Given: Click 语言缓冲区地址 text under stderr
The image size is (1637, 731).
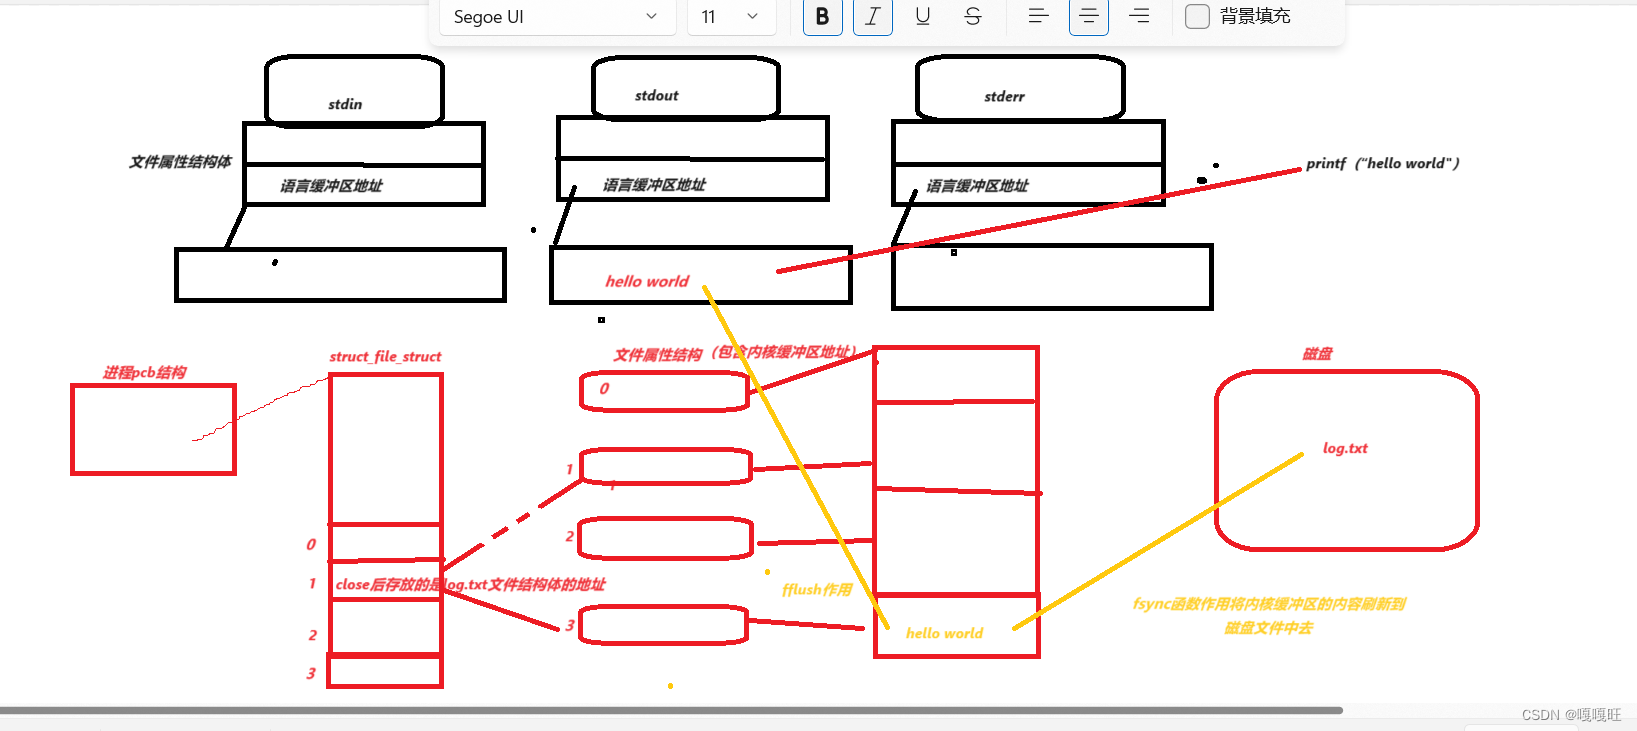Looking at the screenshot, I should [977, 186].
